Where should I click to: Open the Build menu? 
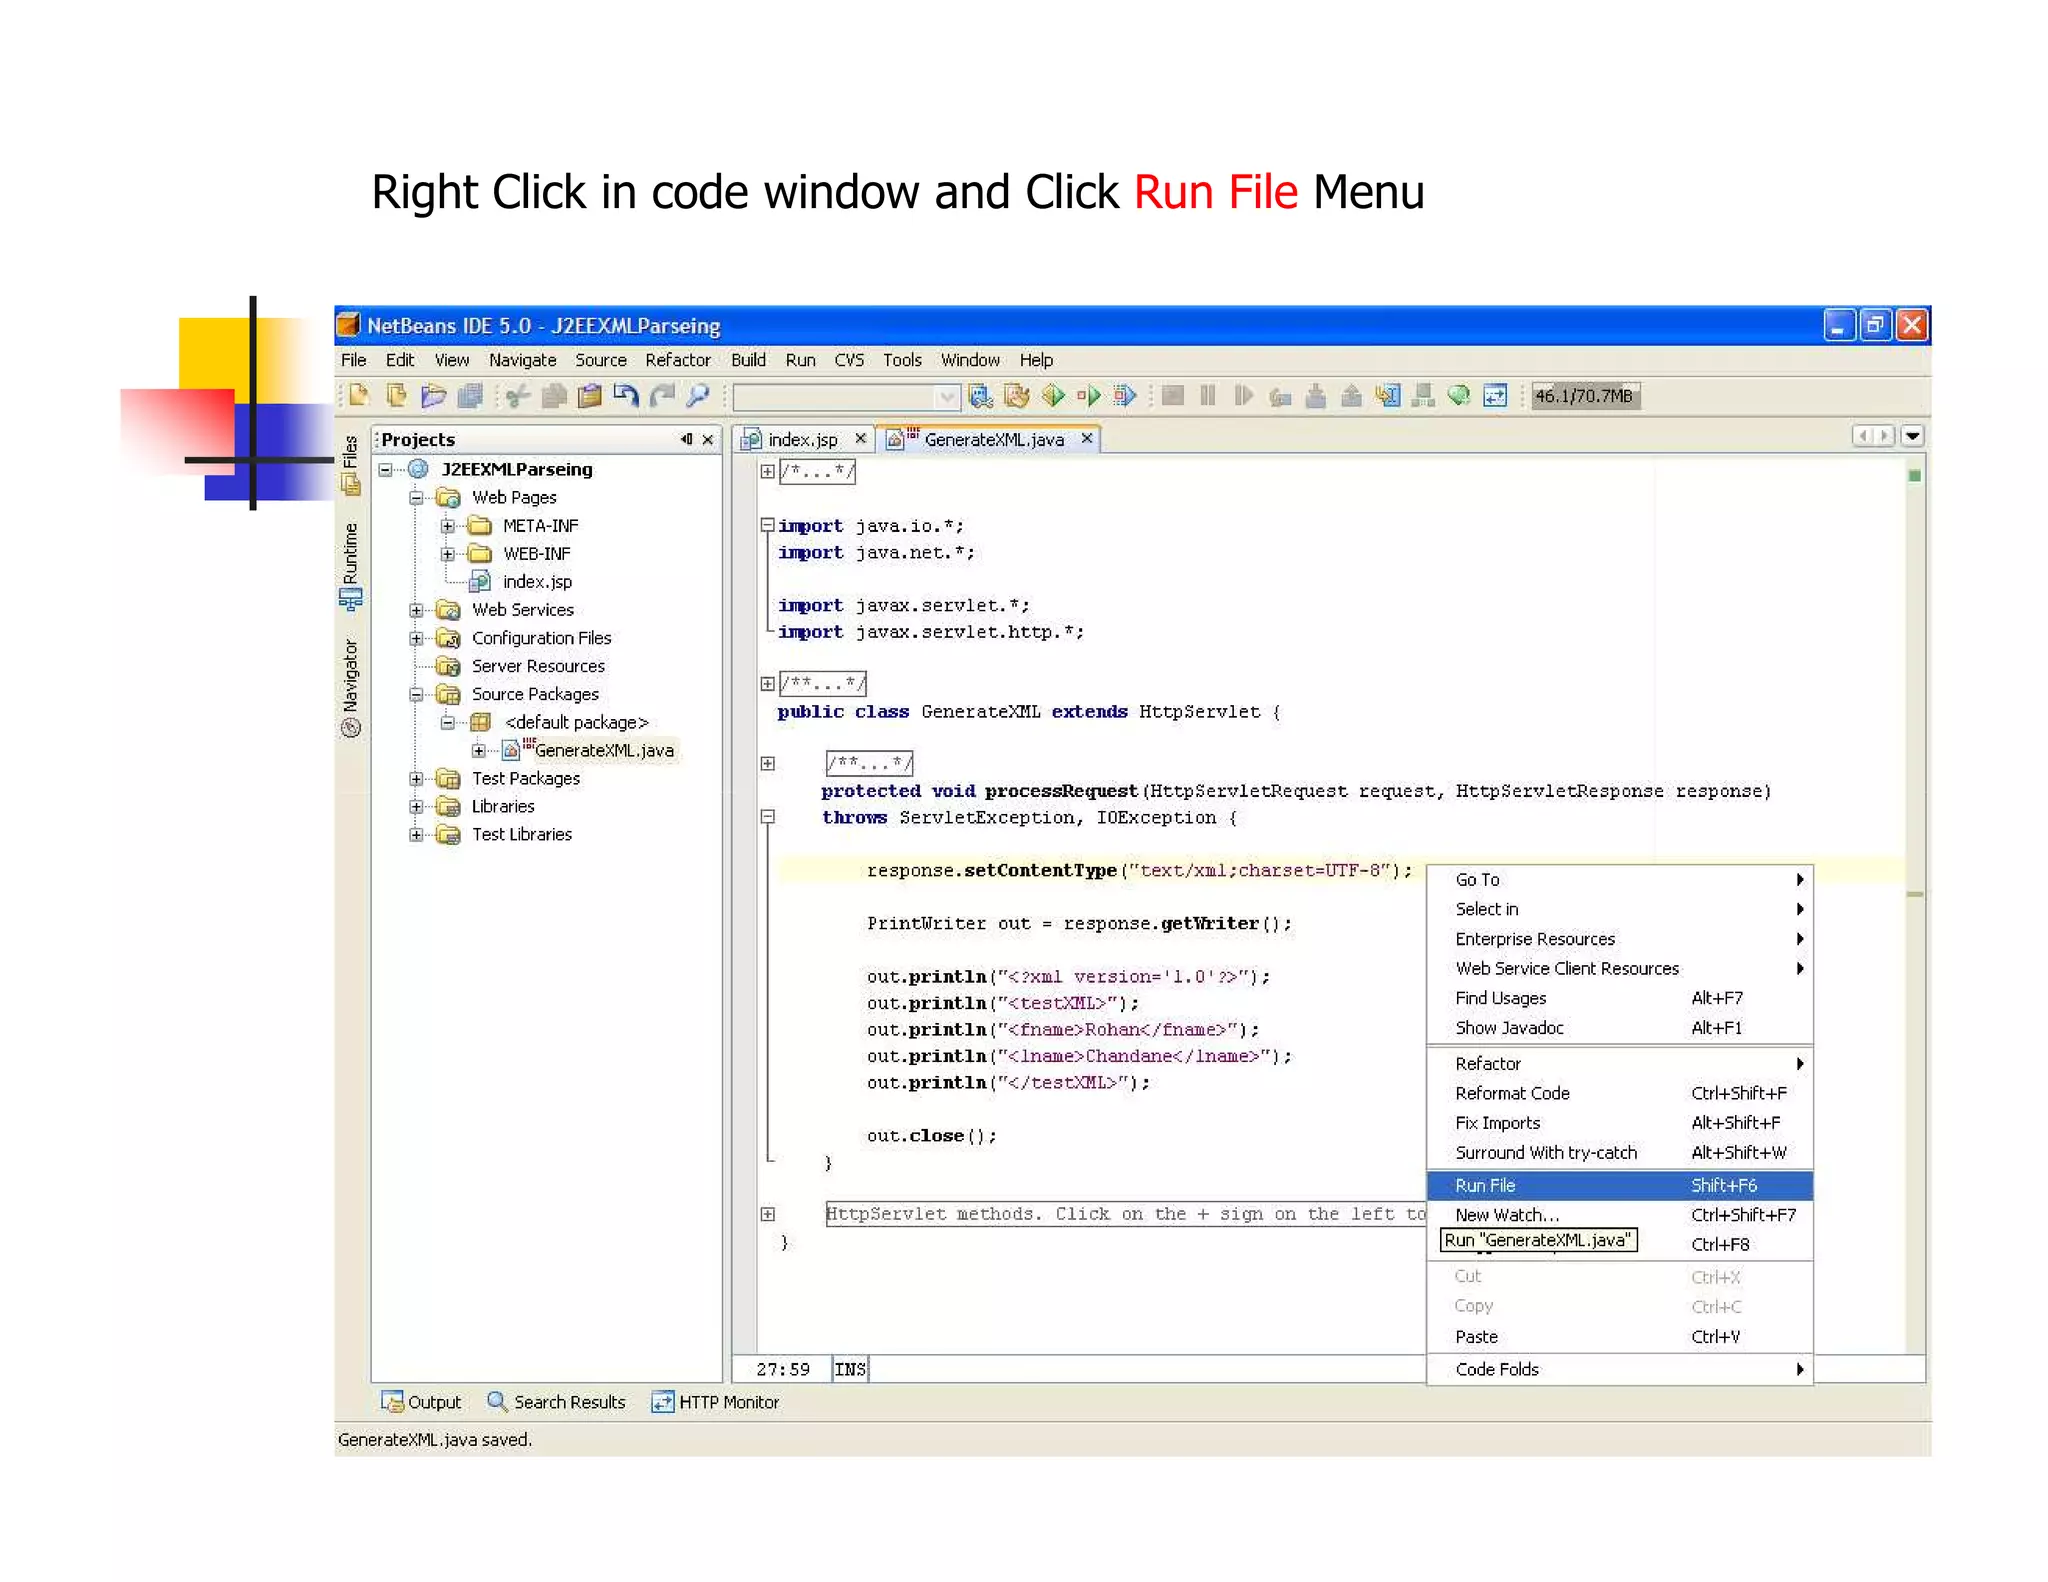[749, 360]
